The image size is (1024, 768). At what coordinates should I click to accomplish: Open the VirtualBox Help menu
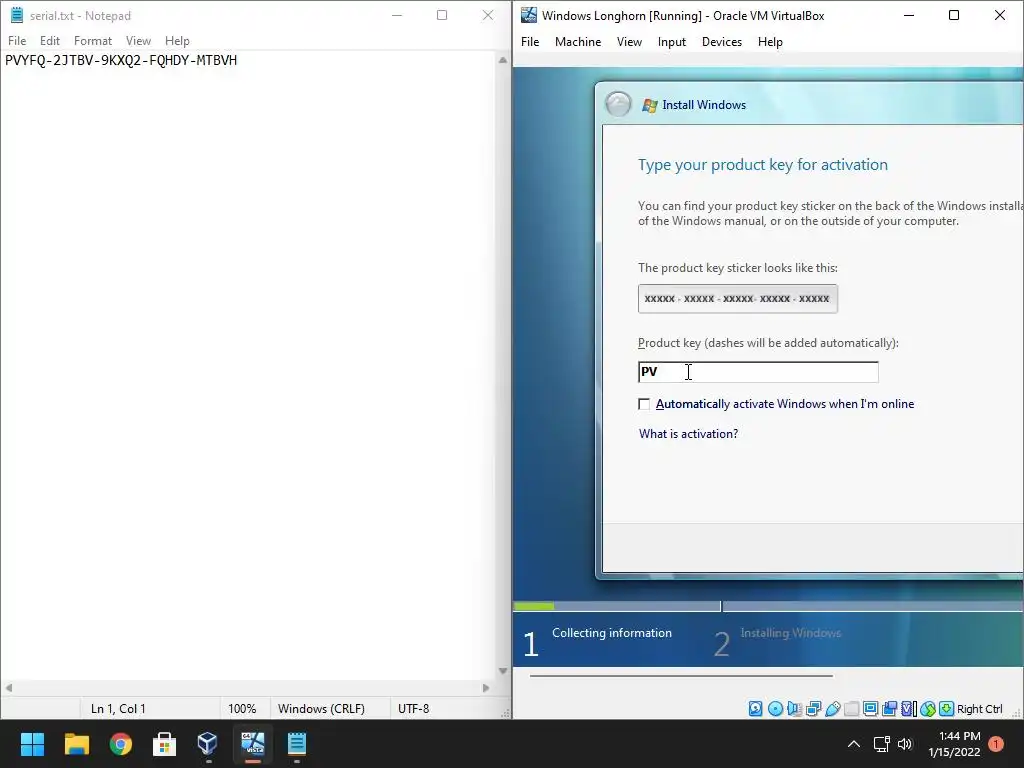pyautogui.click(x=770, y=42)
